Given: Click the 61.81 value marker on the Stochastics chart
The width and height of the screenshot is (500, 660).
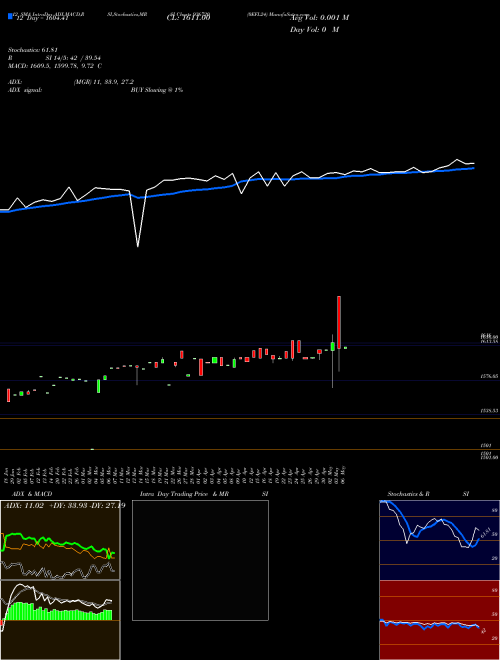Looking at the screenshot, I should click(484, 533).
